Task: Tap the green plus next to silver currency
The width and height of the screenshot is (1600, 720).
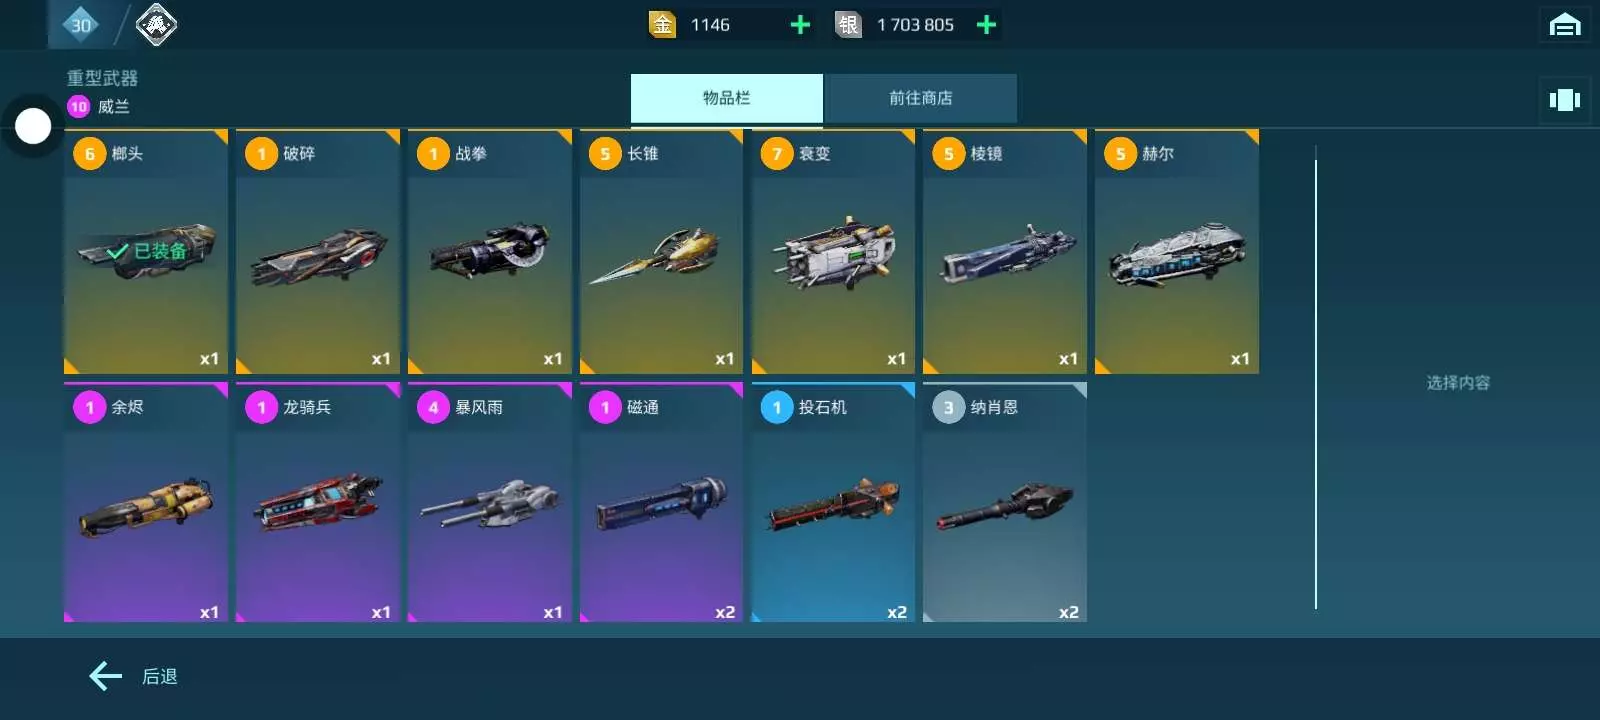Action: point(986,25)
